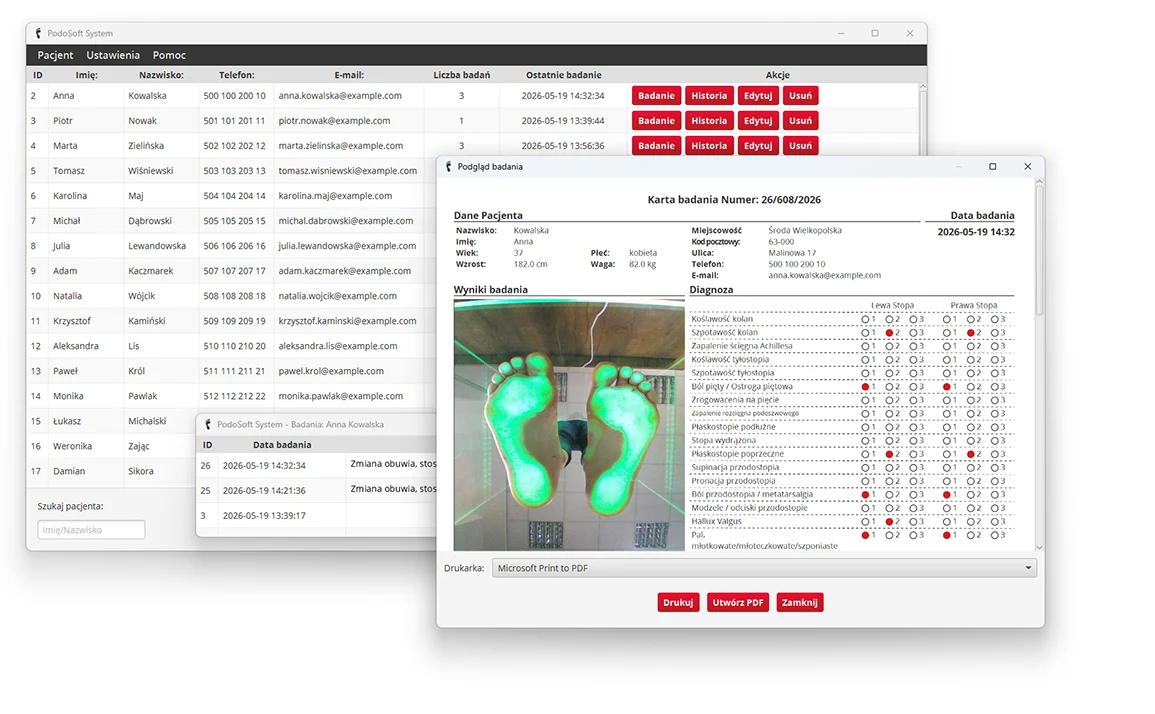
Task: Click the Podgląd badania vertical scrollbar thumb
Action: (1039, 251)
